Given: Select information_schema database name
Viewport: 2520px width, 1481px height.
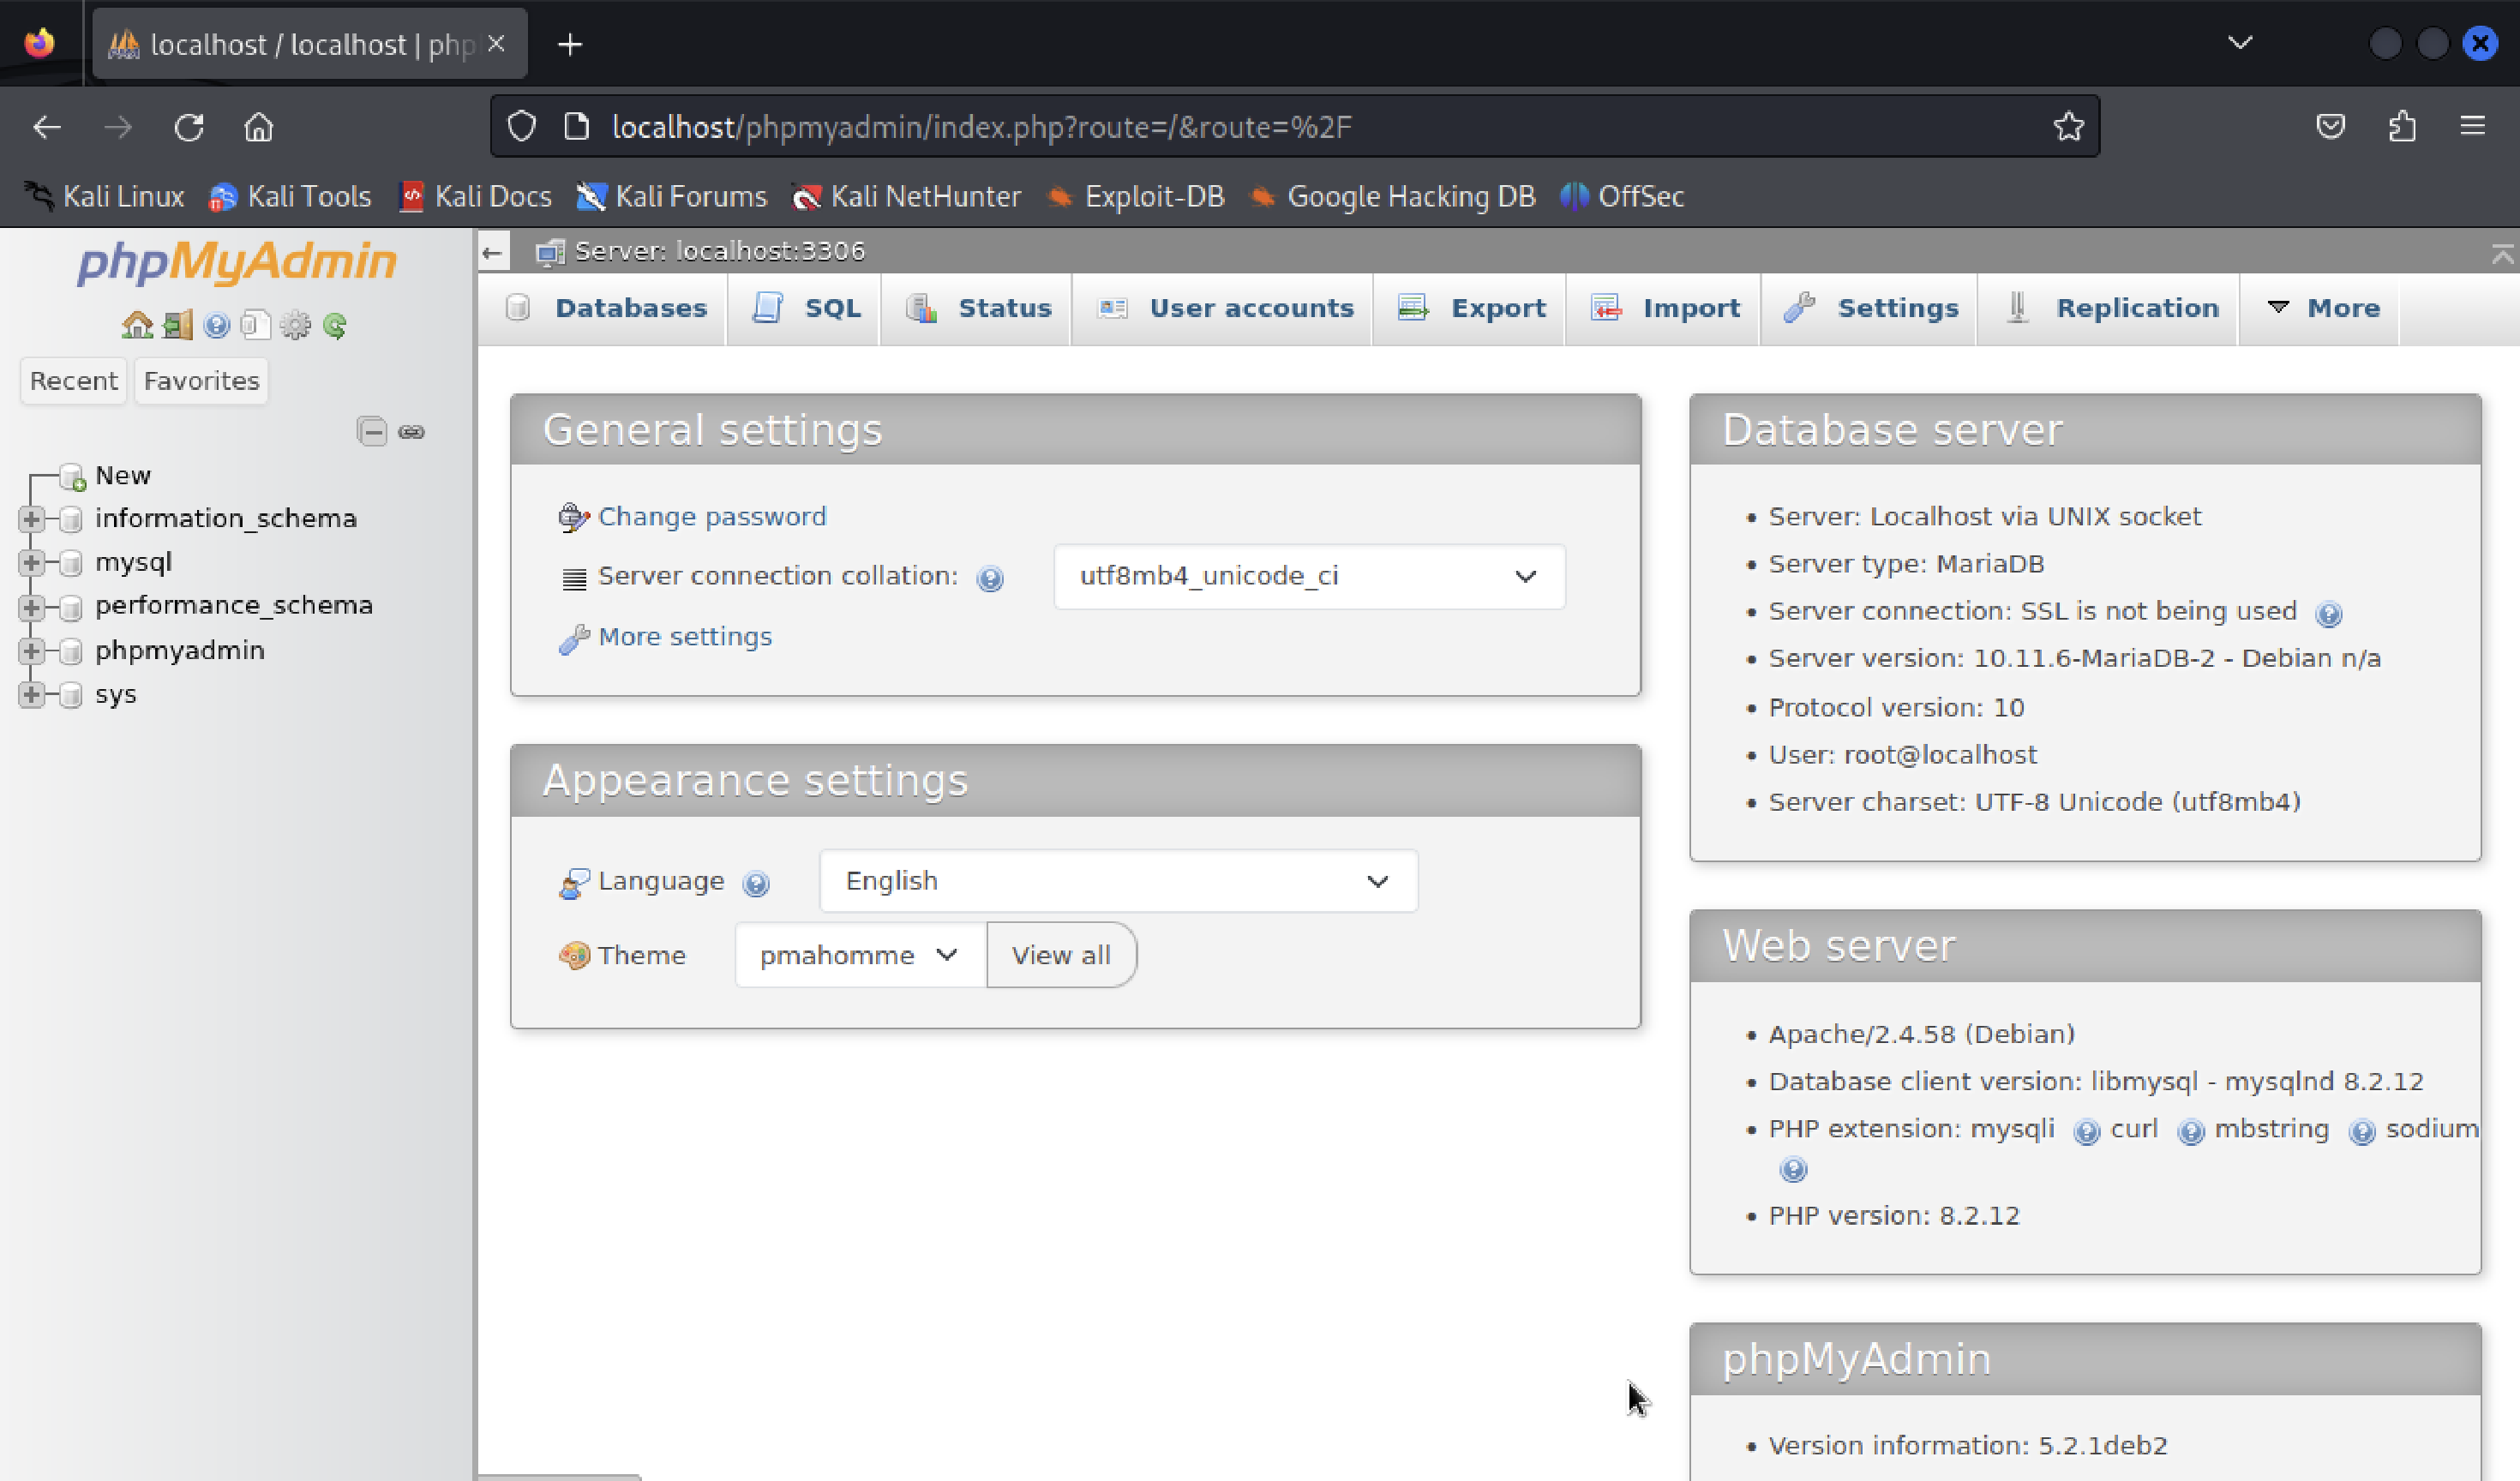Looking at the screenshot, I should [x=226, y=518].
